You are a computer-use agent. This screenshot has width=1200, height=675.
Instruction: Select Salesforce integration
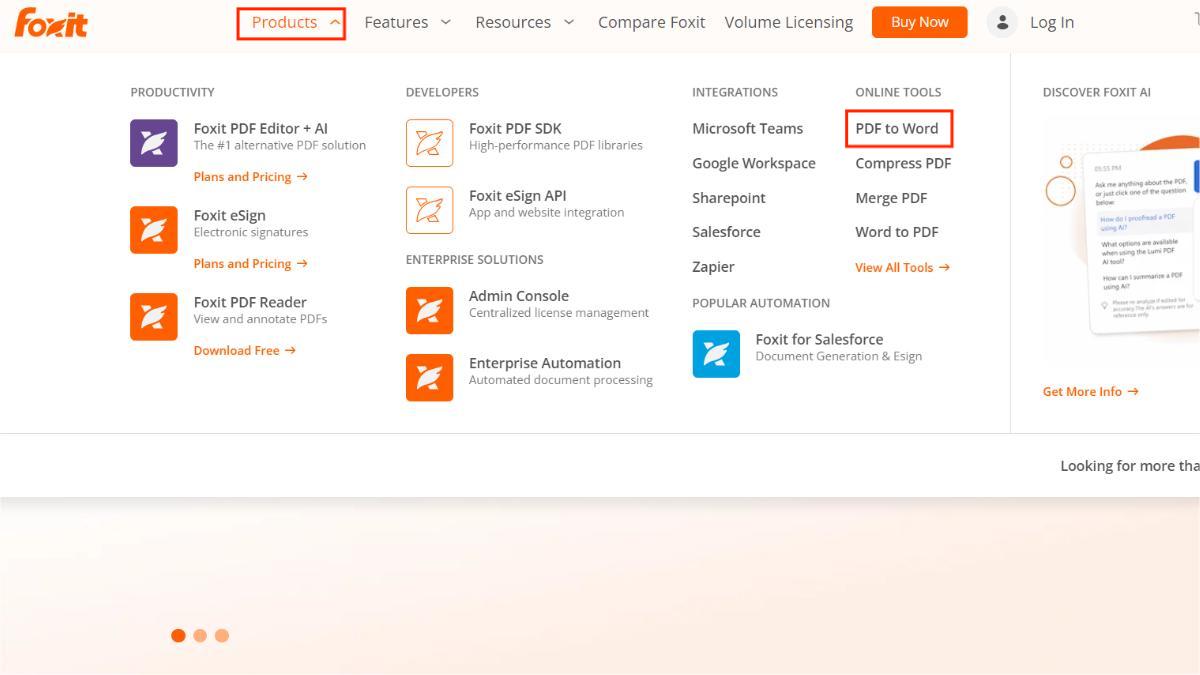coord(726,232)
